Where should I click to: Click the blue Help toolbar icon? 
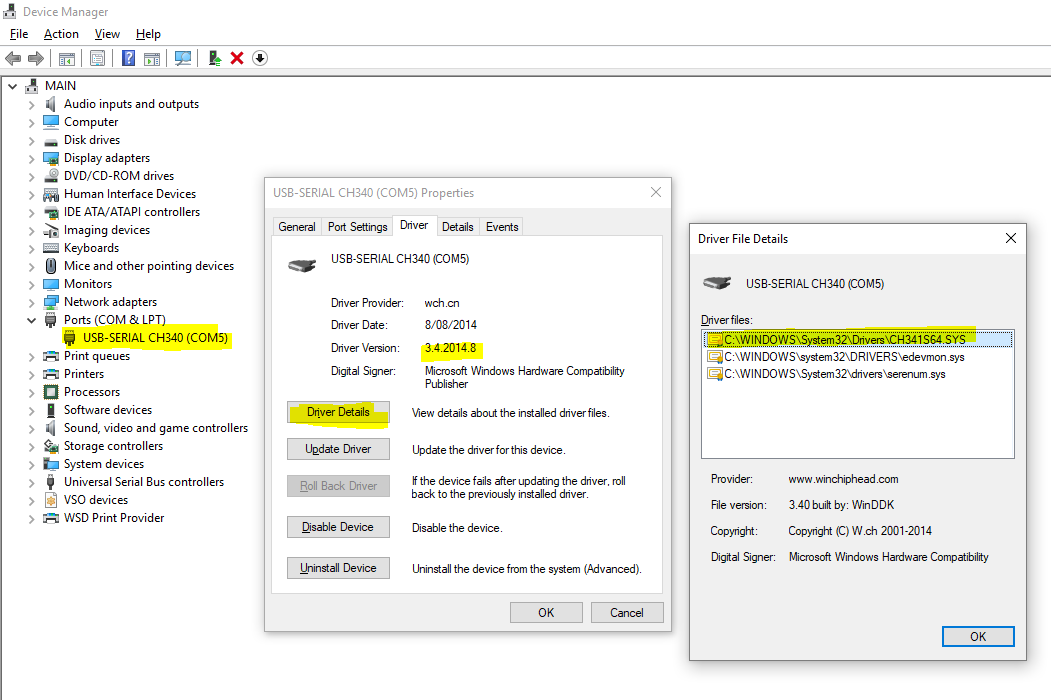[x=128, y=58]
